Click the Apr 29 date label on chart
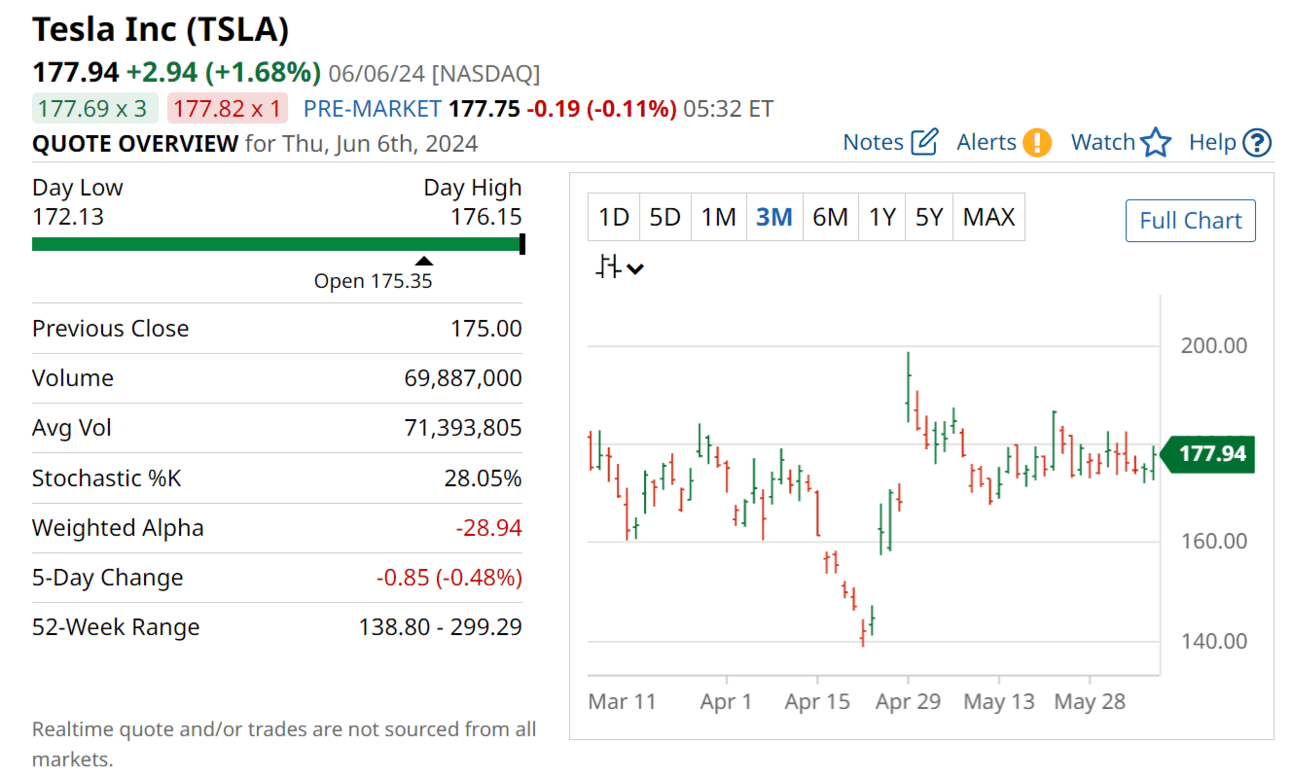The image size is (1292, 778). tap(908, 701)
